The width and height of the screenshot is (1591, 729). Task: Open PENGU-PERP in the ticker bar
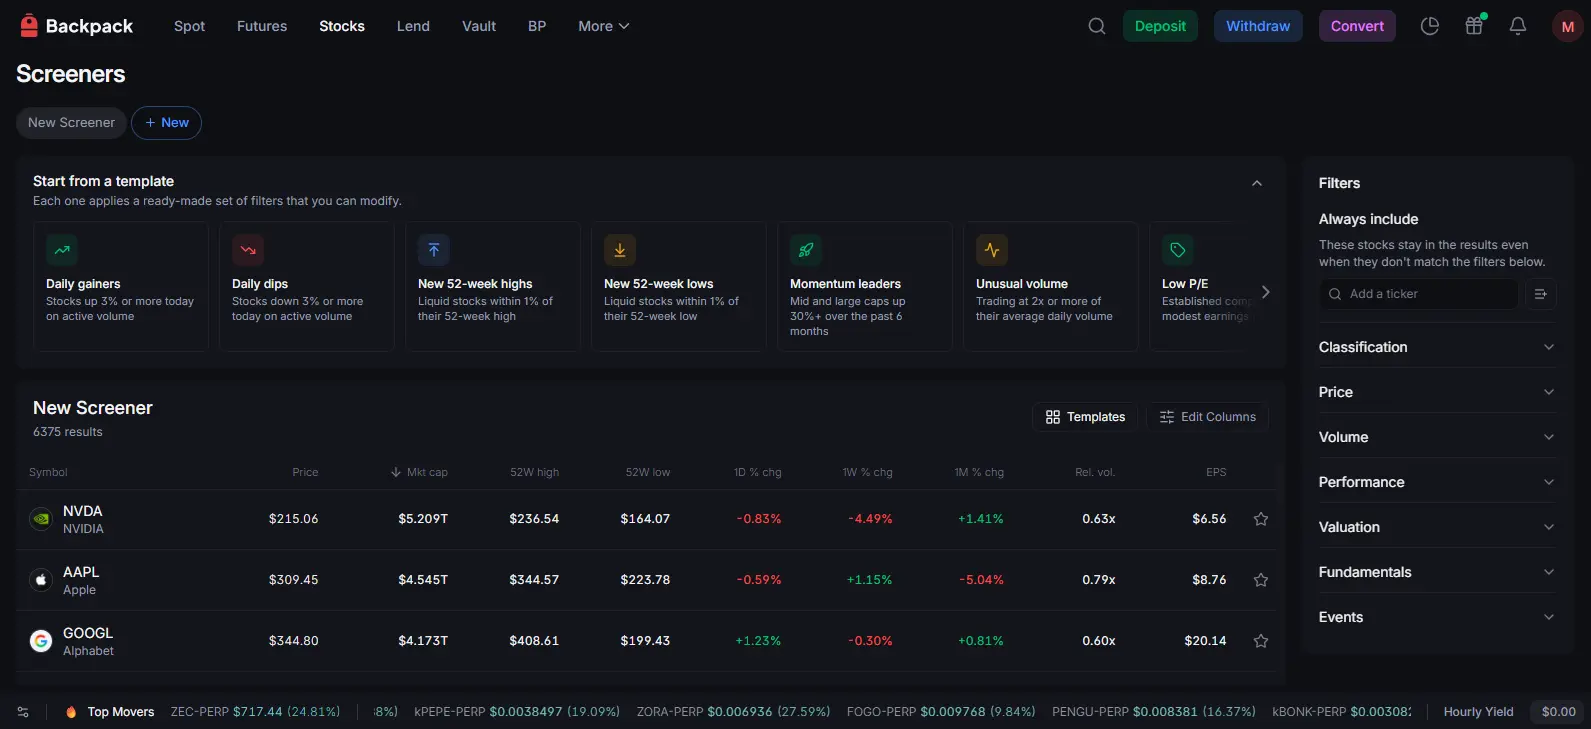[x=1154, y=712]
